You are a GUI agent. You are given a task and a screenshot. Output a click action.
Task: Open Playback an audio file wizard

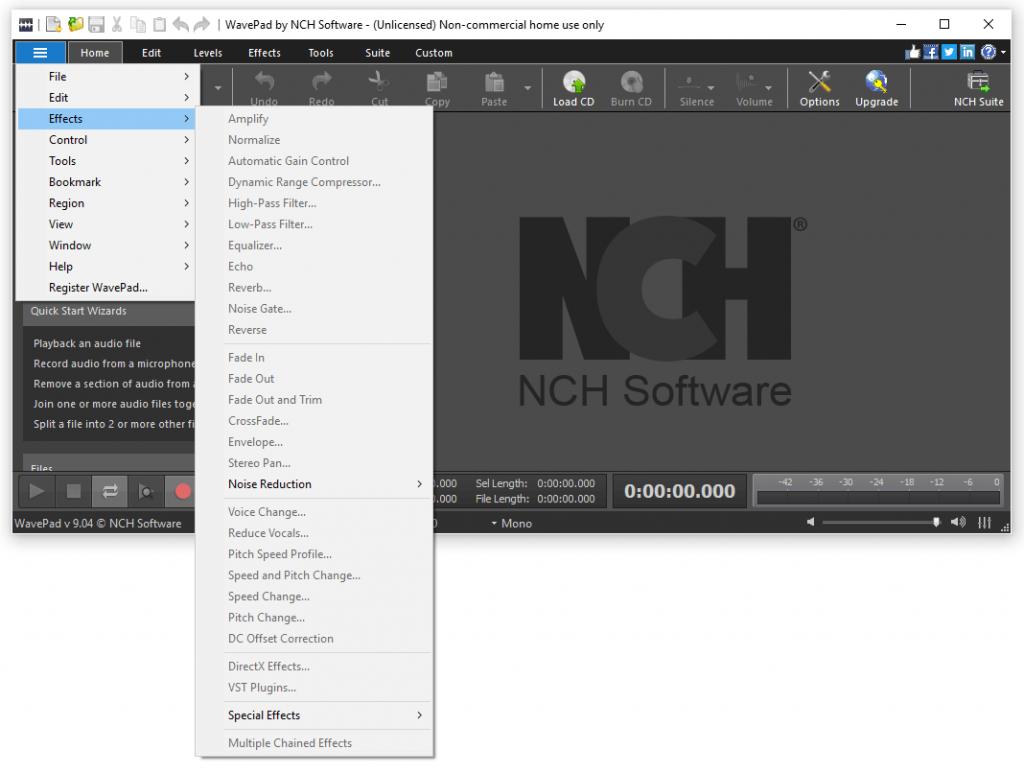pos(87,343)
